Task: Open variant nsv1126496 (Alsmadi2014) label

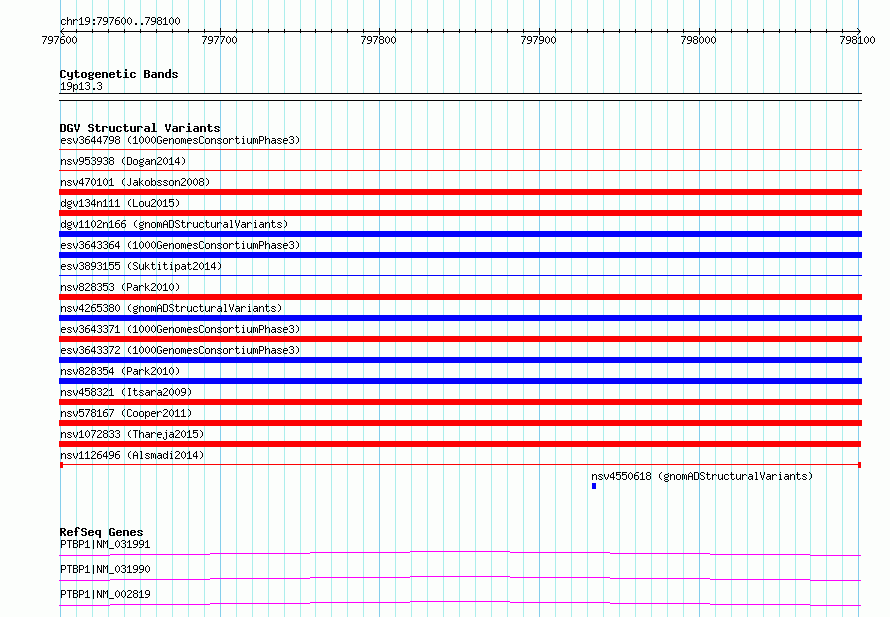Action: click(x=132, y=455)
